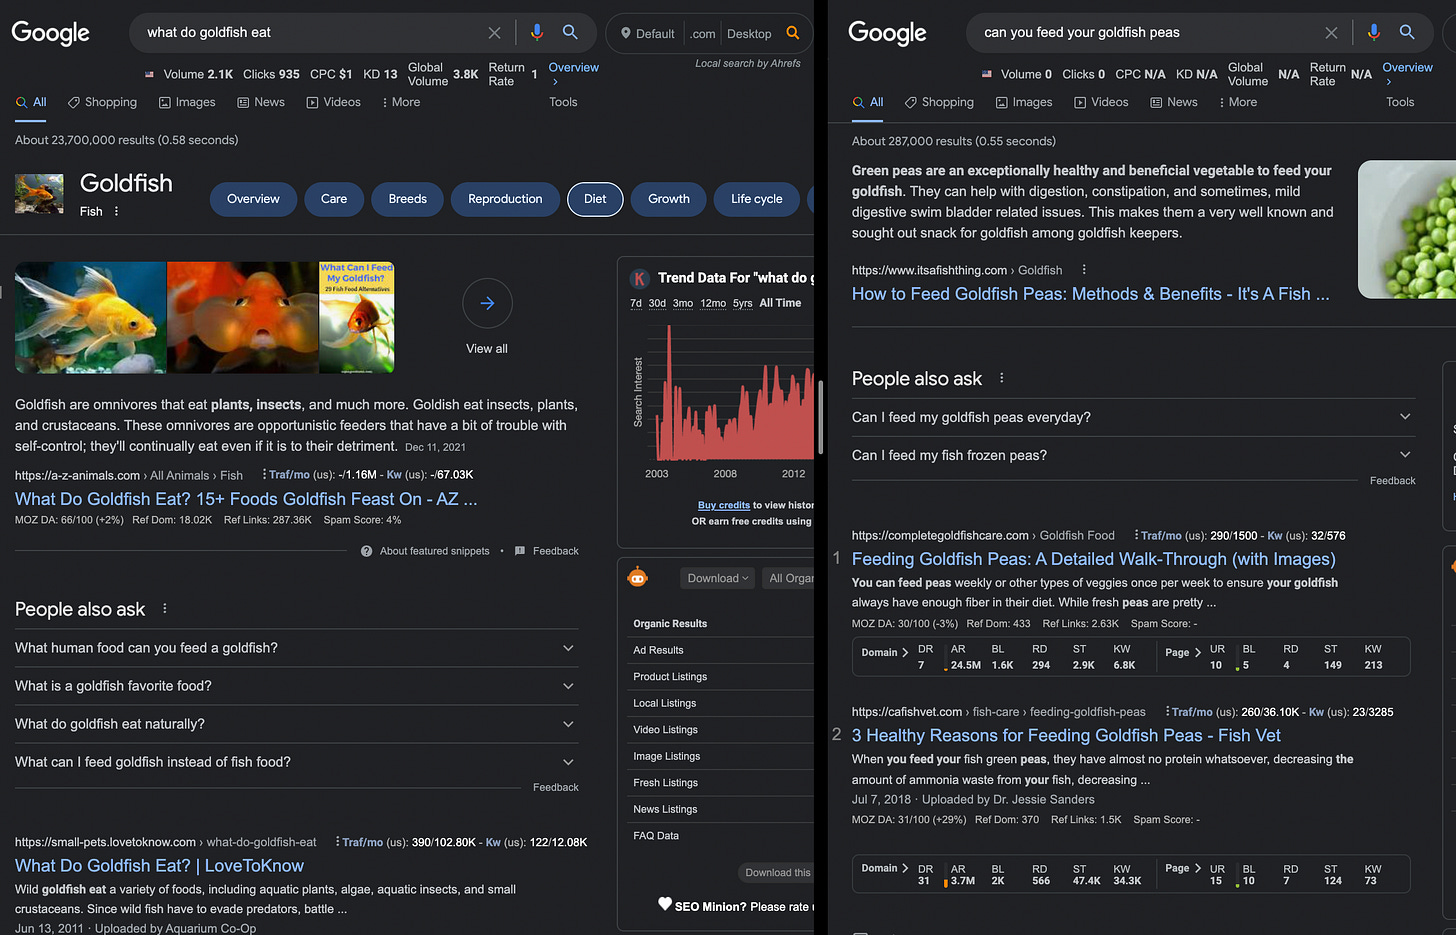This screenshot has height=935, width=1456.
Task: Select 12mo range in Trend Data
Action: click(x=713, y=303)
